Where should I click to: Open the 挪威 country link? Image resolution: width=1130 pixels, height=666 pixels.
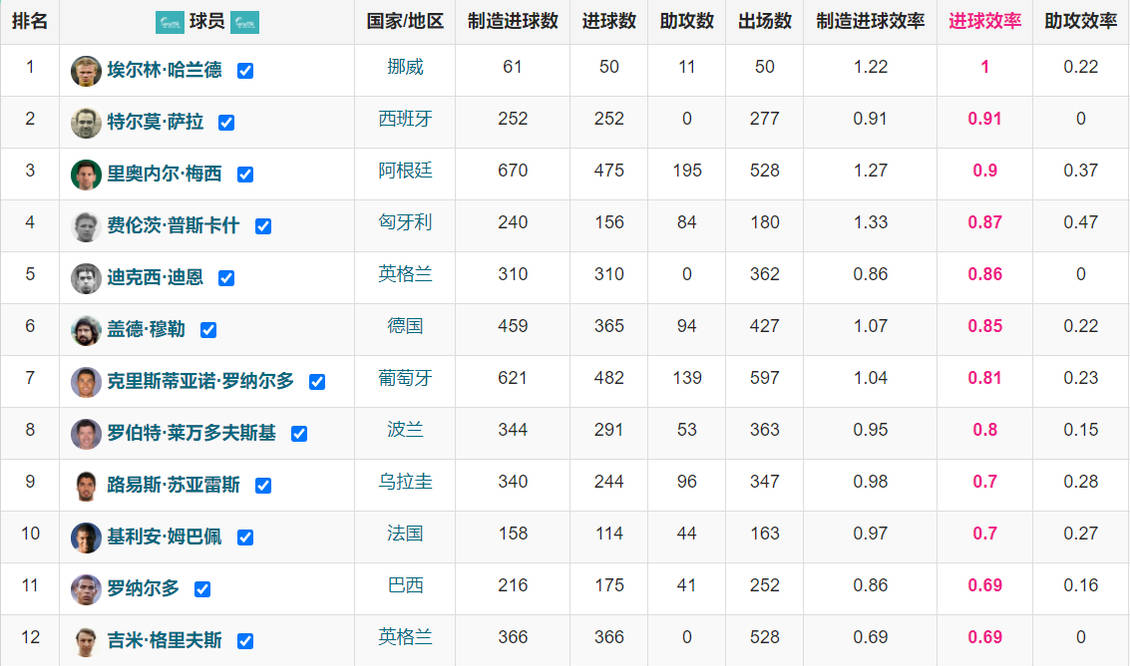tap(405, 67)
